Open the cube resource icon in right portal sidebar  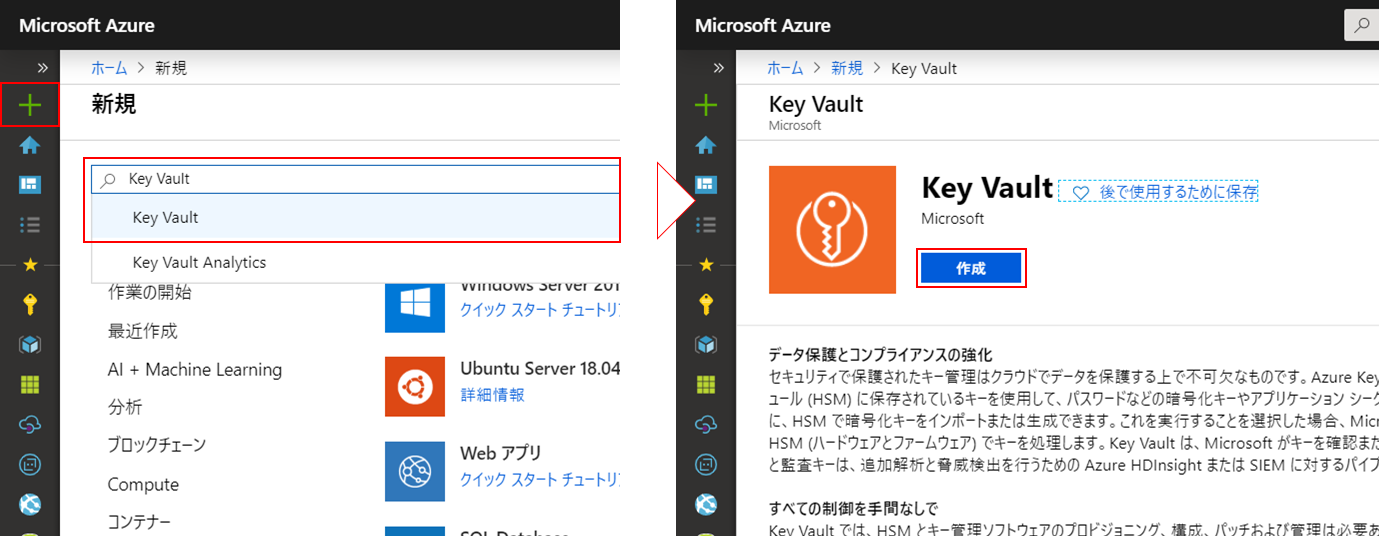[706, 344]
